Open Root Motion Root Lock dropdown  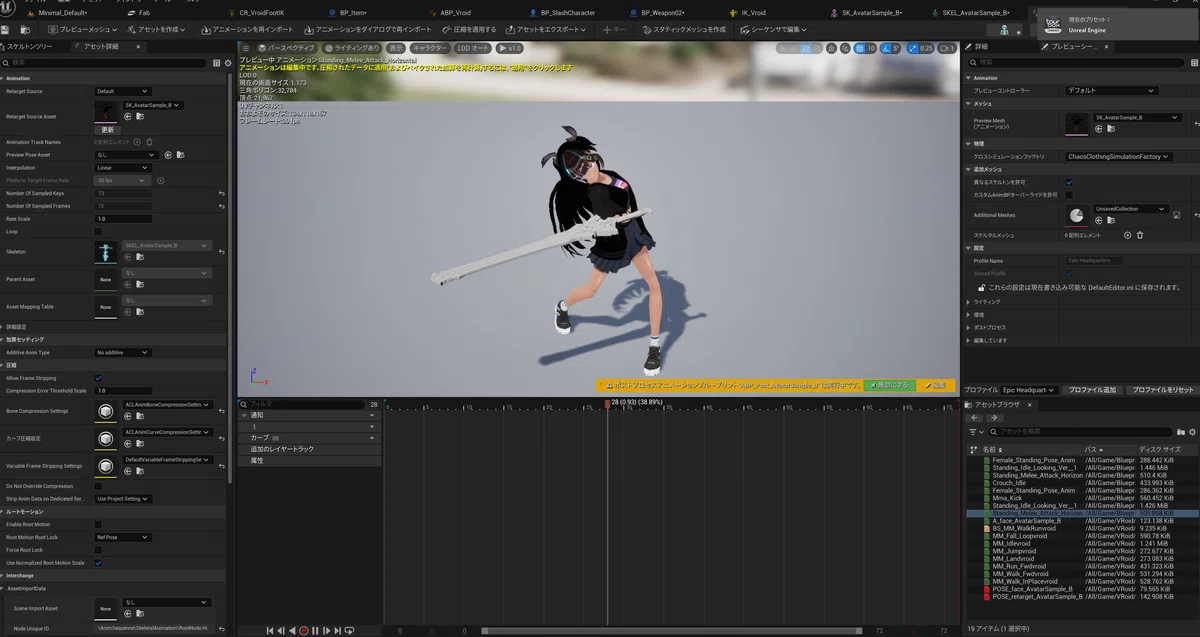(x=123, y=537)
